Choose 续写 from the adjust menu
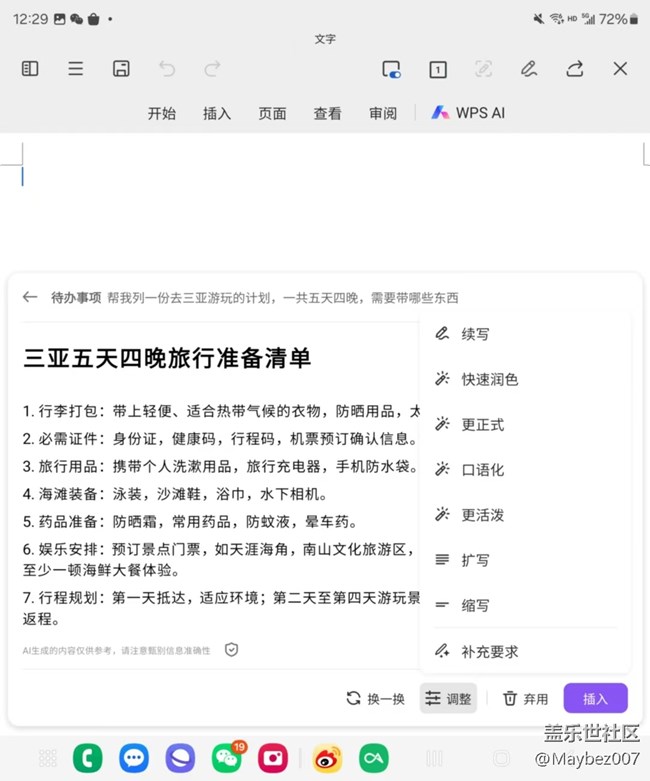The image size is (650, 781). click(525, 334)
